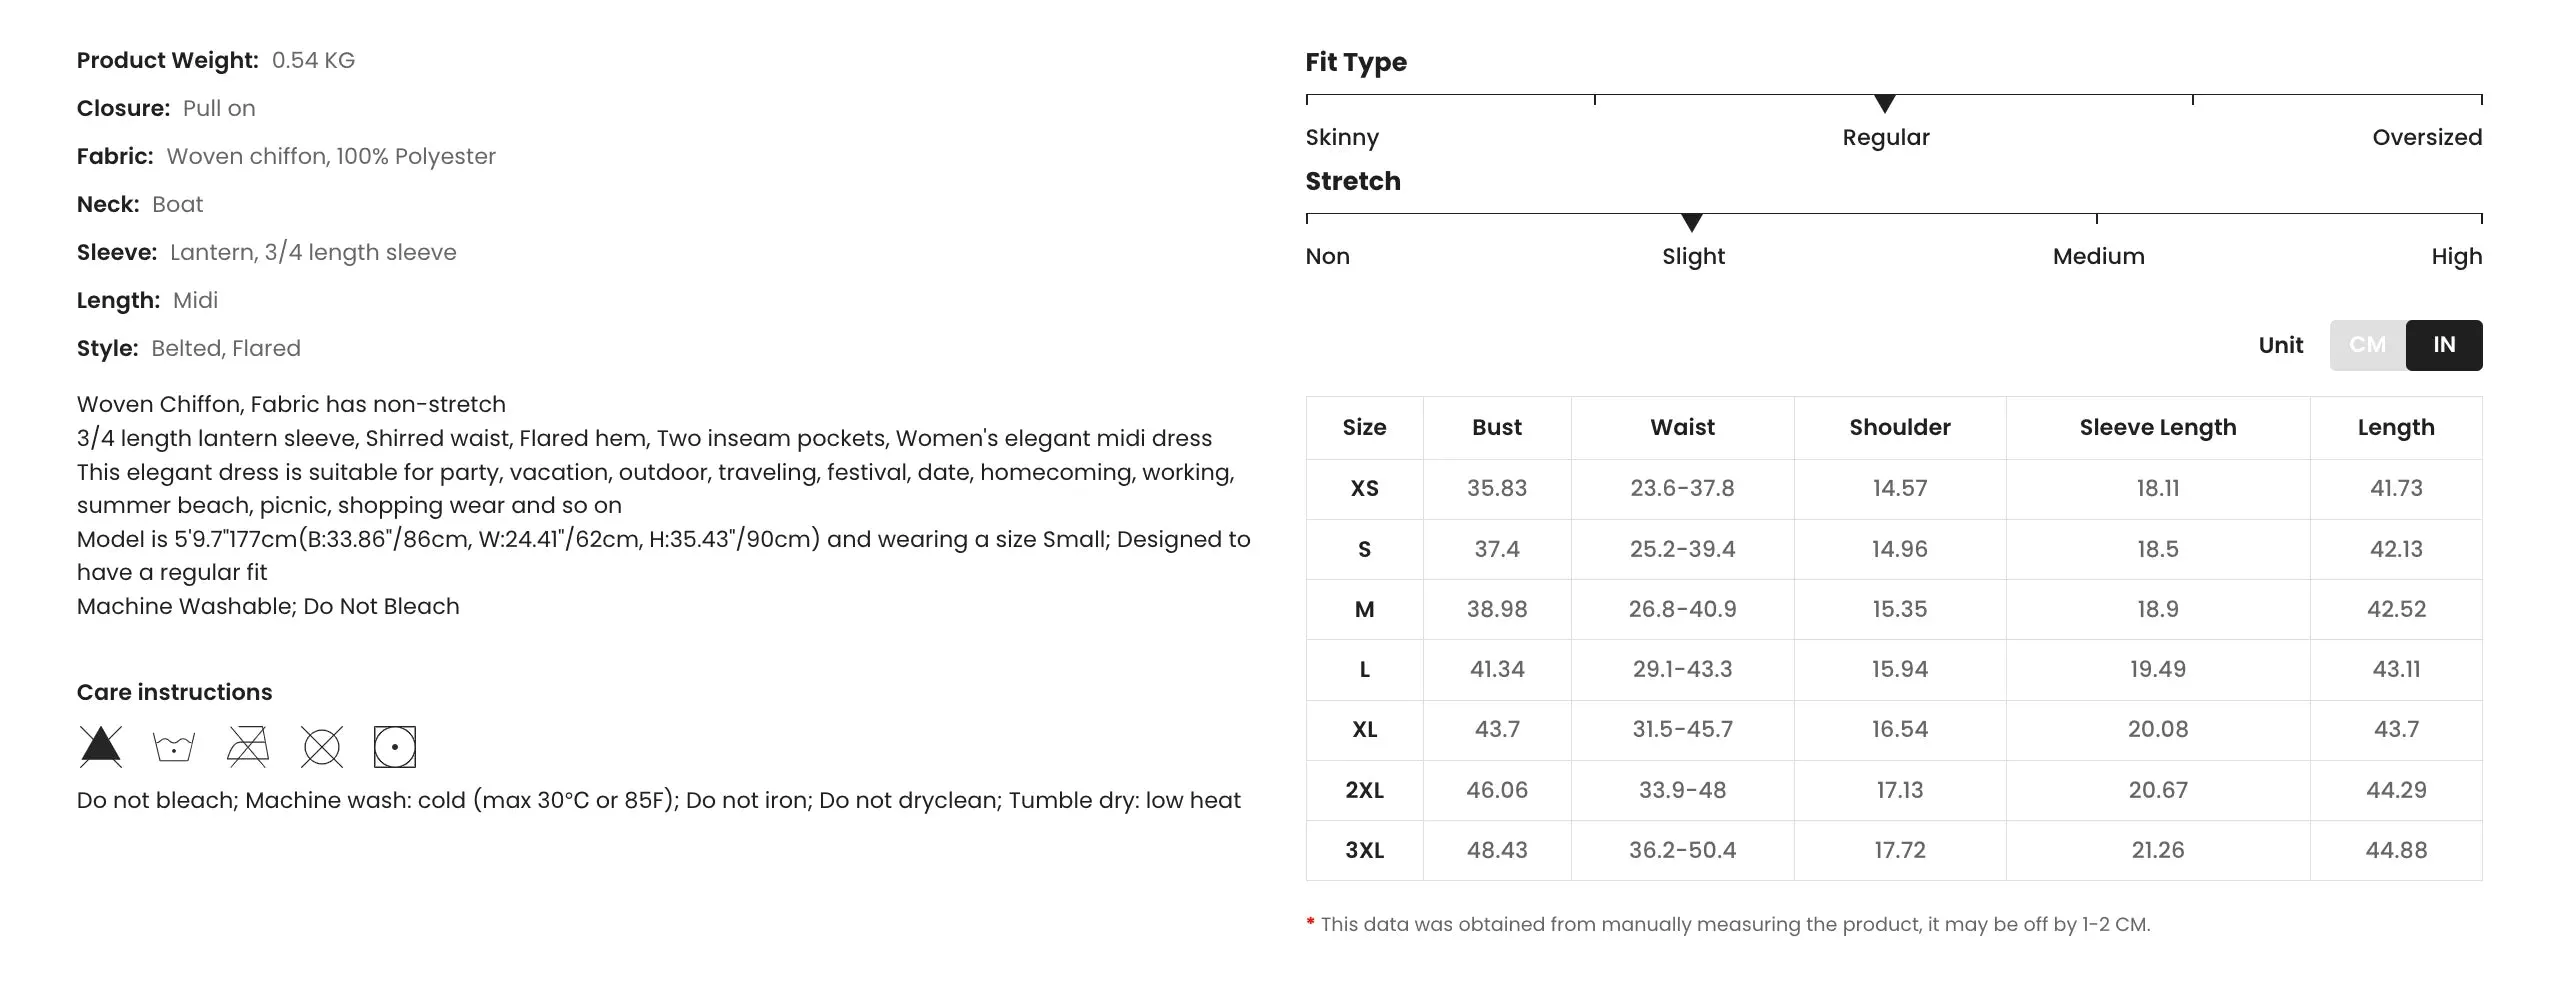Click the do not iron icon
The height and width of the screenshot is (982, 2560).
[248, 746]
